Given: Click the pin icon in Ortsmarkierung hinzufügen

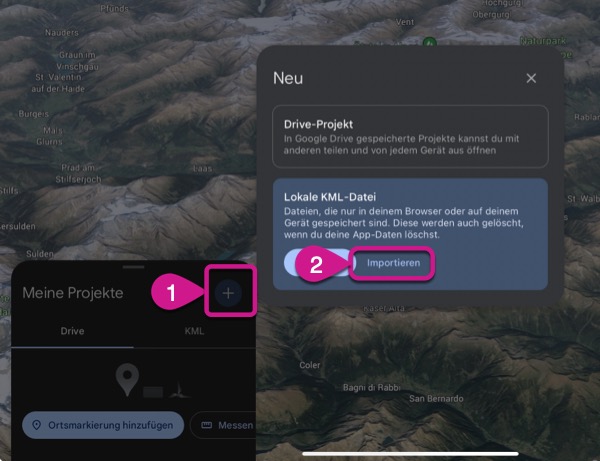Looking at the screenshot, I should [x=36, y=425].
